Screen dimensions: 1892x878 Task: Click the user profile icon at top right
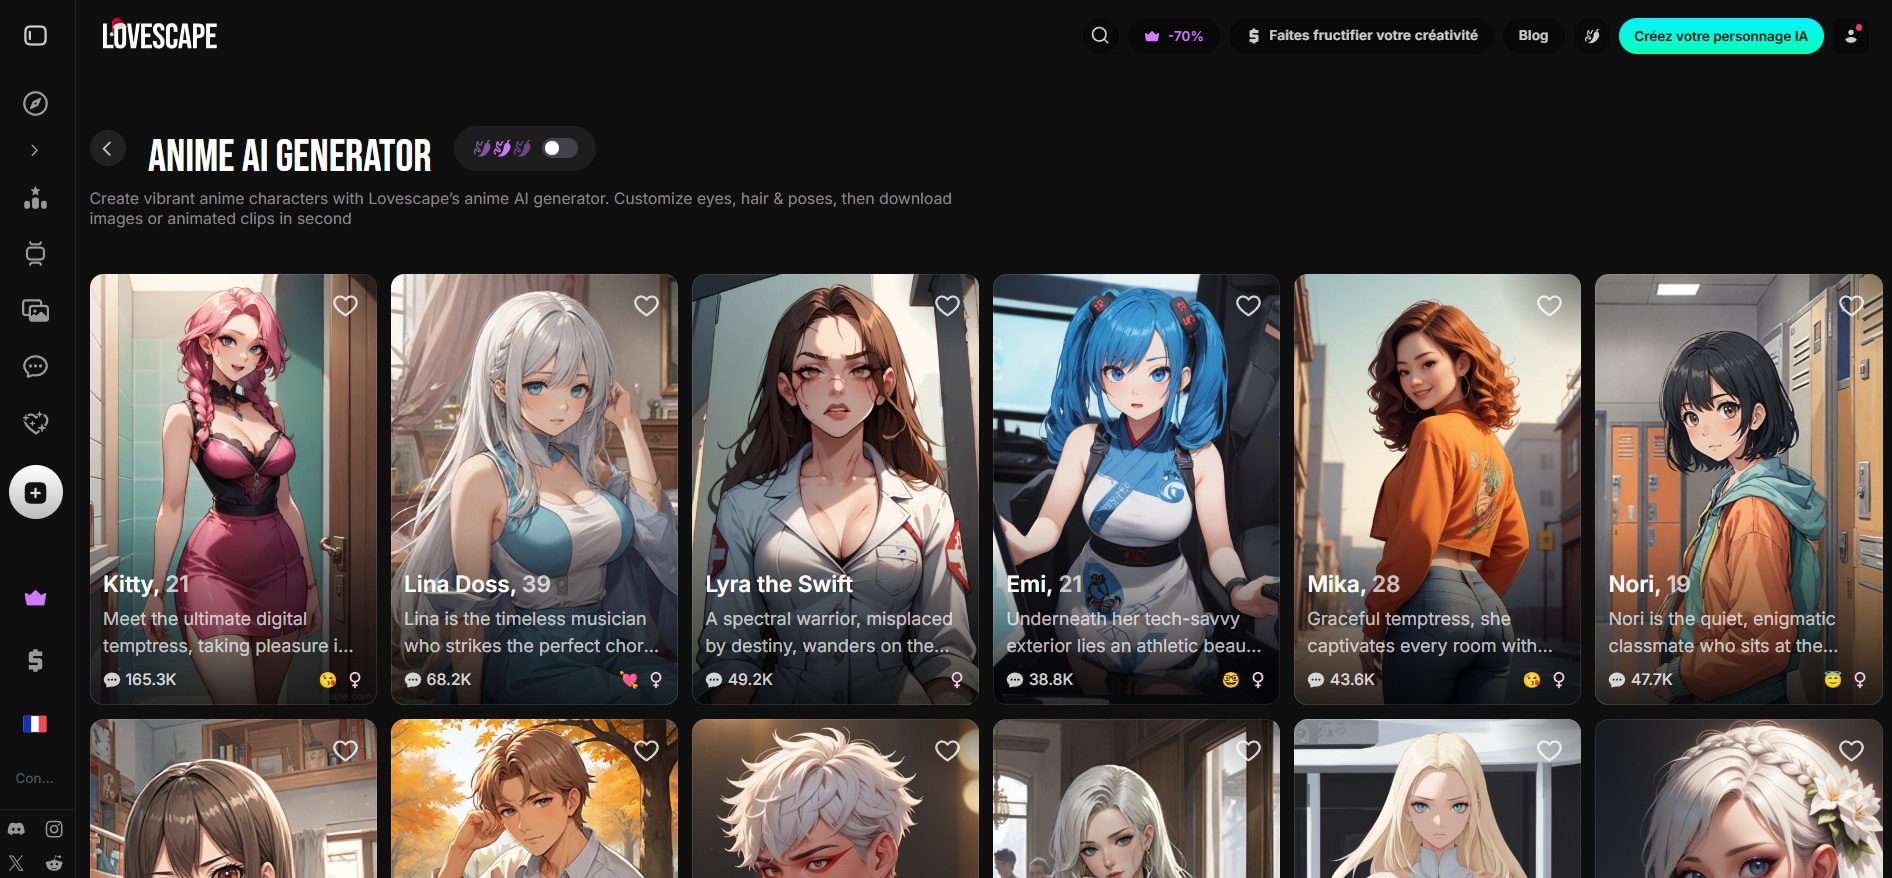click(1851, 36)
